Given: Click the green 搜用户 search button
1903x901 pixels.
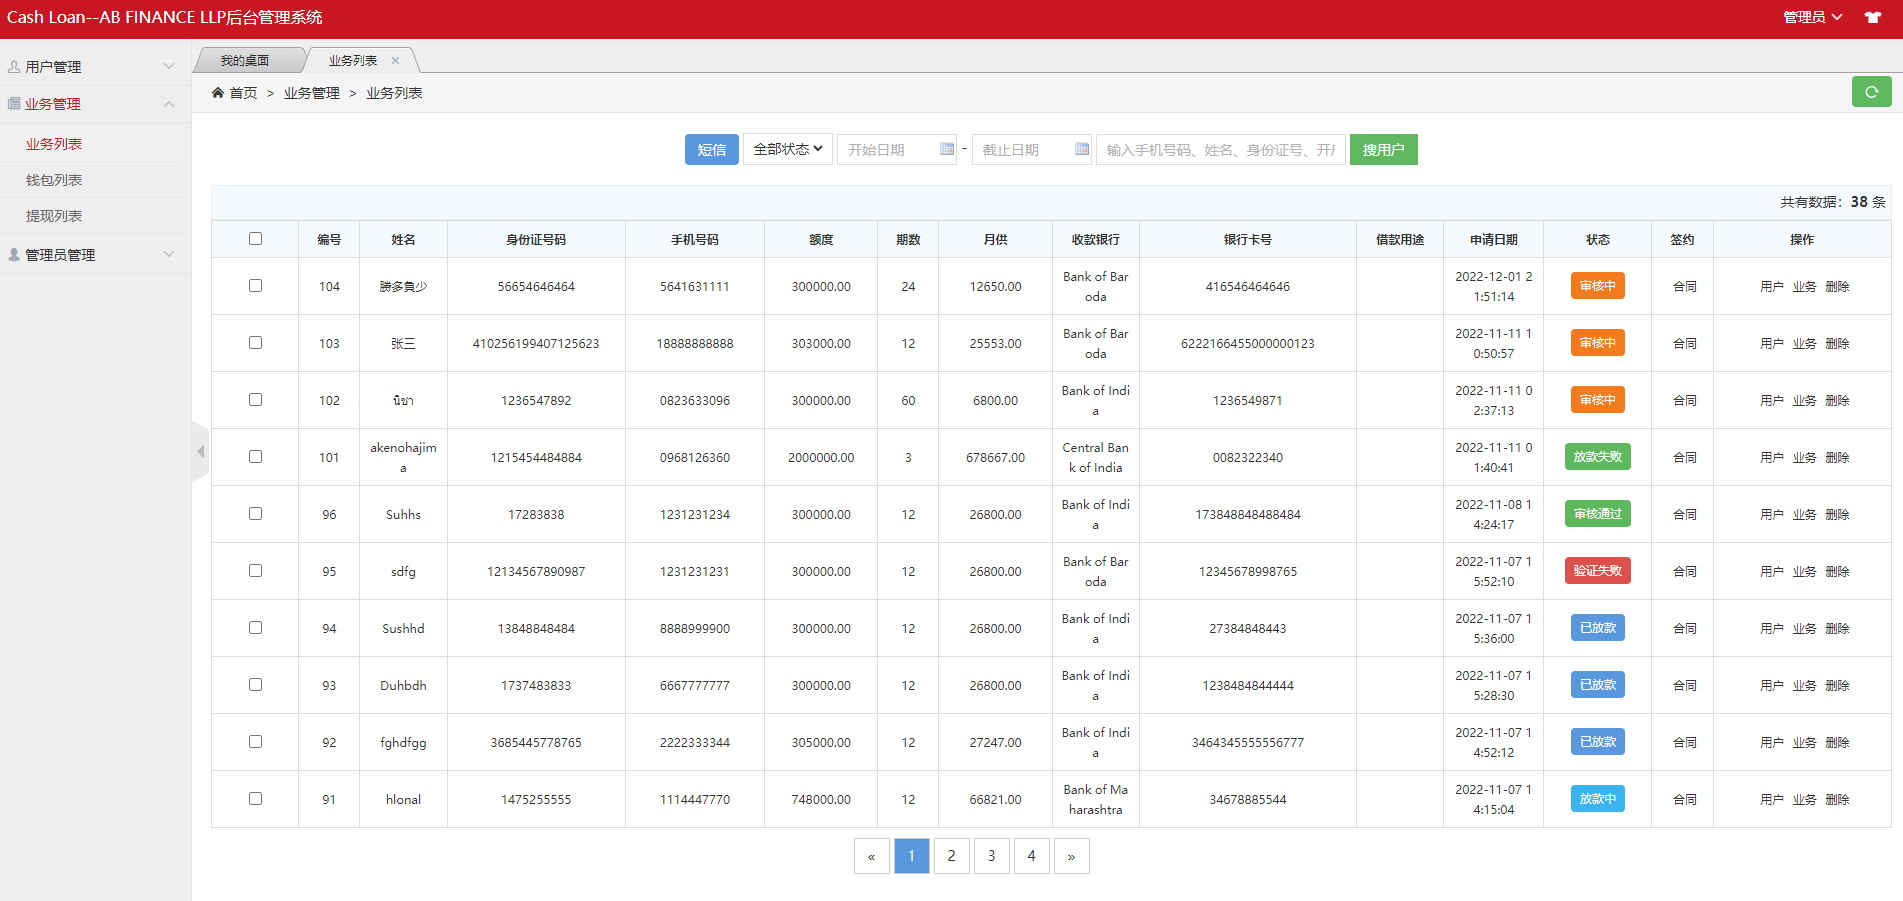Looking at the screenshot, I should point(1383,150).
